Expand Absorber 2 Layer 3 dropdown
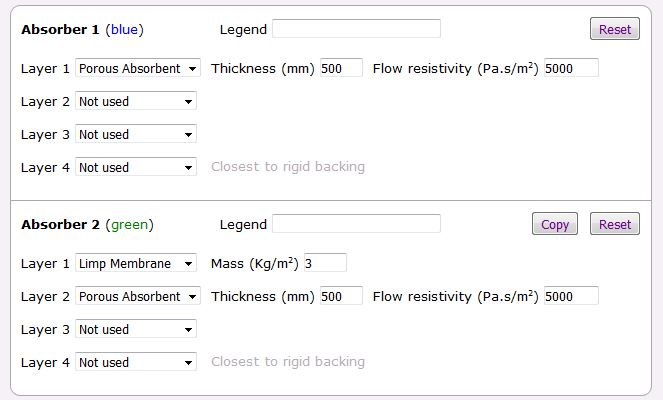 pos(136,329)
